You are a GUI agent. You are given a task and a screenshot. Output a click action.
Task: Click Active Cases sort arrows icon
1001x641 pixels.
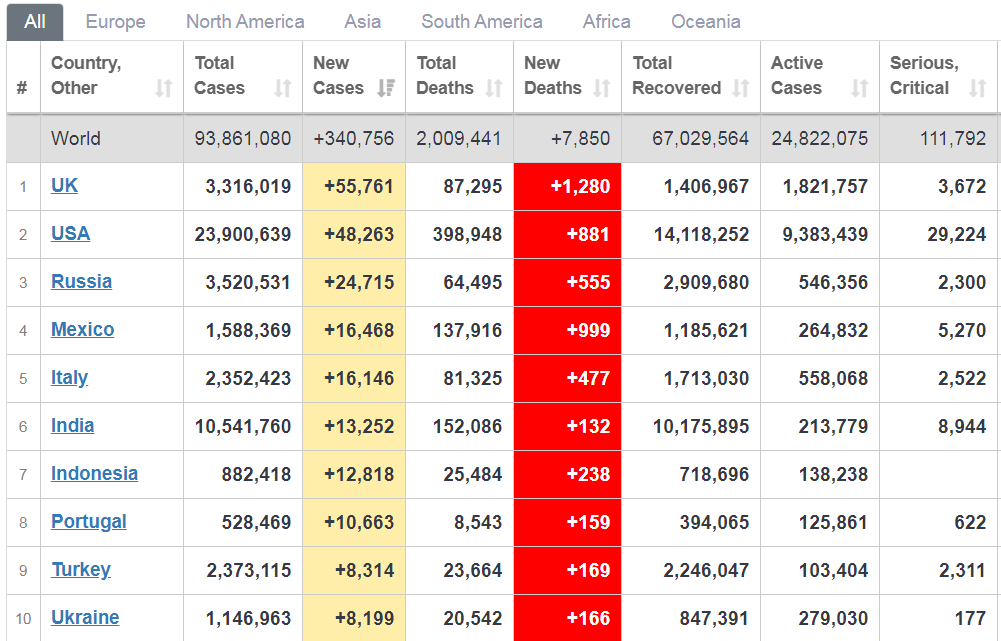pyautogui.click(x=859, y=89)
